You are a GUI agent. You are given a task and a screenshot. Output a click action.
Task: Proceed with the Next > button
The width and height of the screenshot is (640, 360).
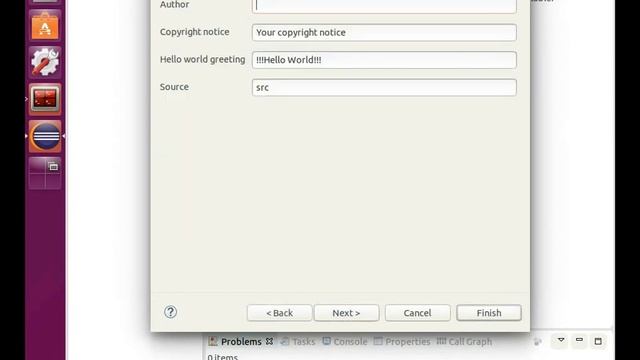[x=347, y=313]
